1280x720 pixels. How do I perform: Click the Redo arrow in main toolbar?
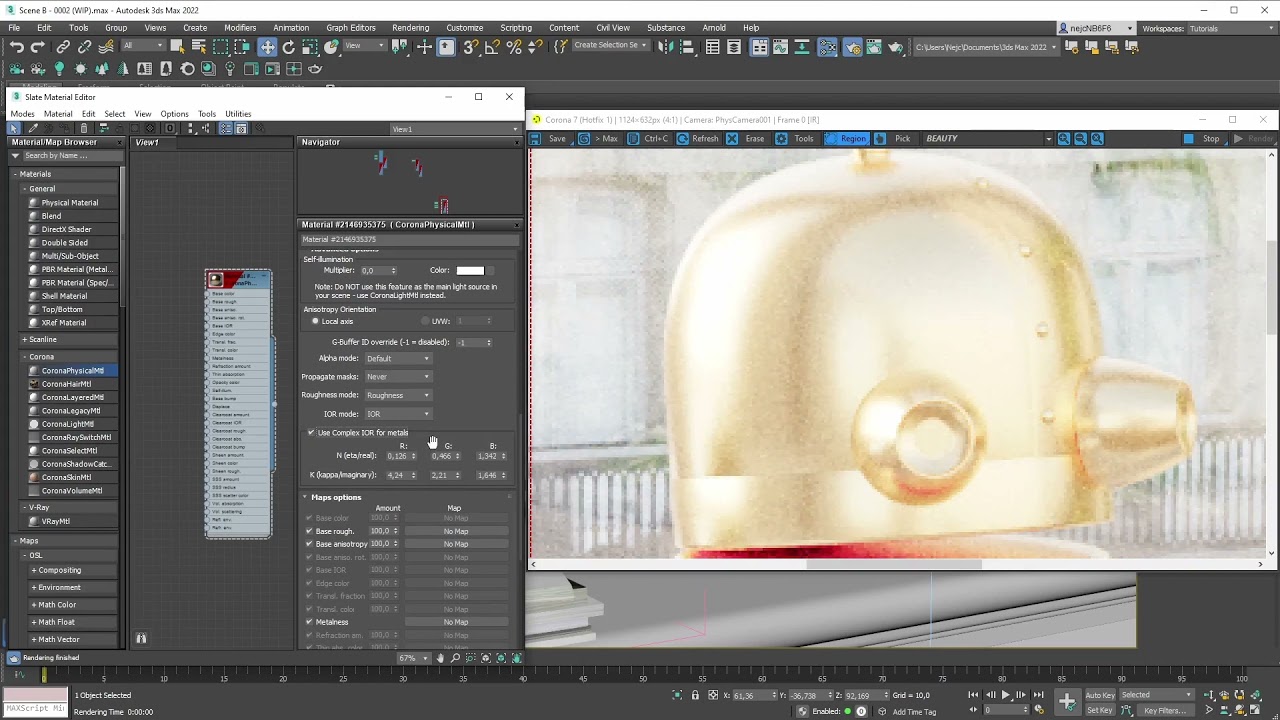coord(37,47)
